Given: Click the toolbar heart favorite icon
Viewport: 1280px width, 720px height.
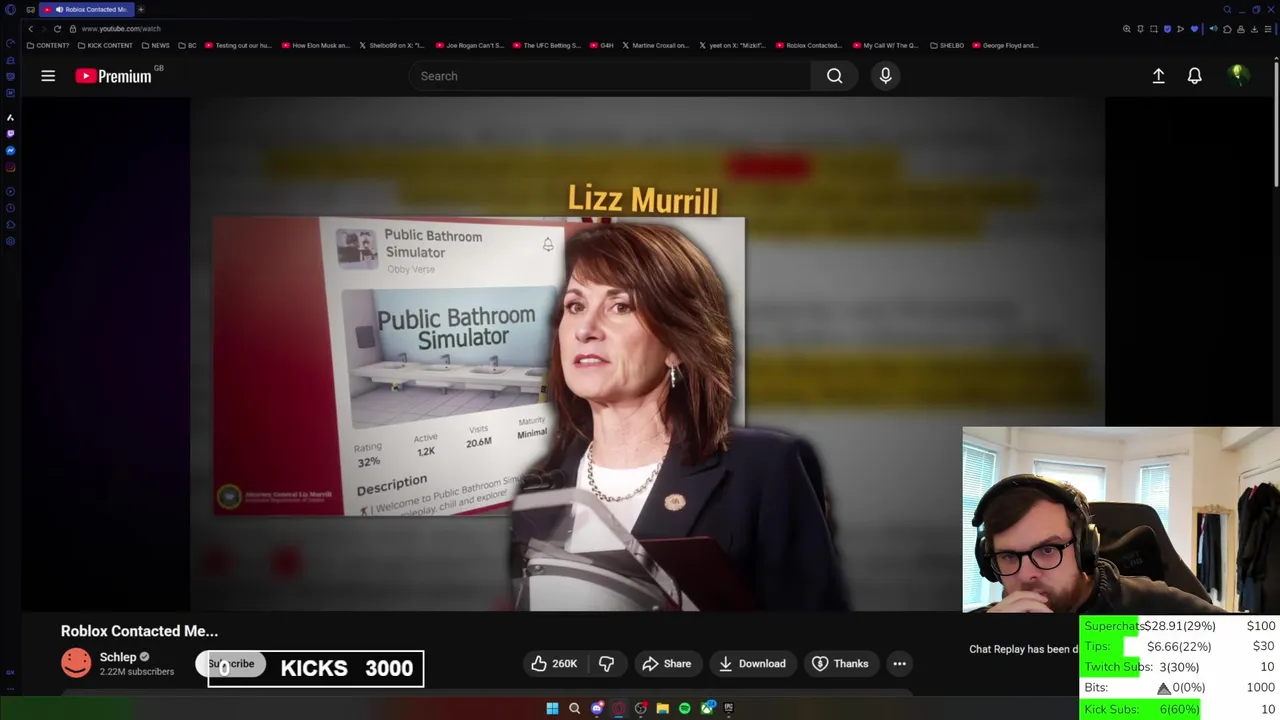Looking at the screenshot, I should pos(1194,29).
